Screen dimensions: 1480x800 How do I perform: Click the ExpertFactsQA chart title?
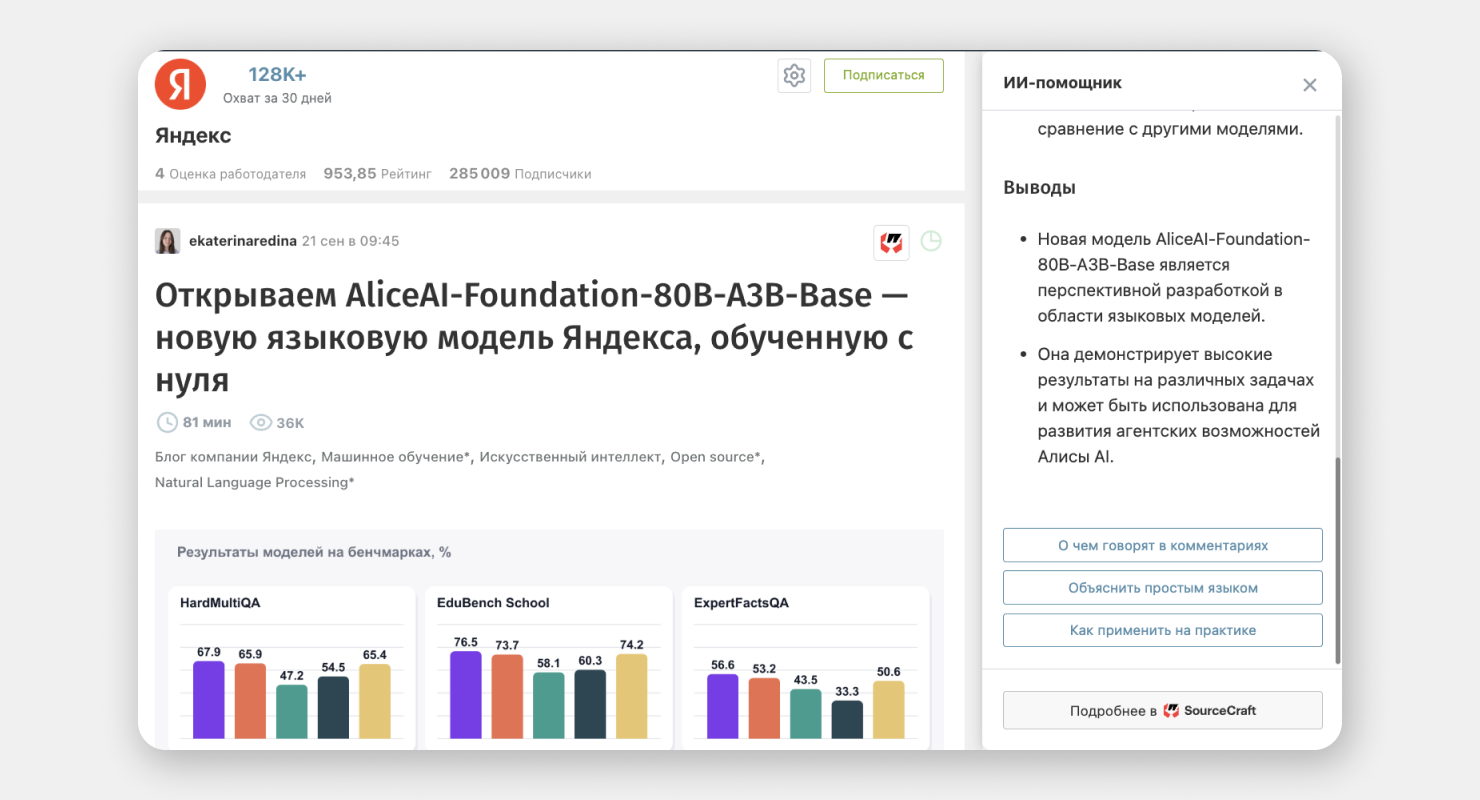coord(741,603)
